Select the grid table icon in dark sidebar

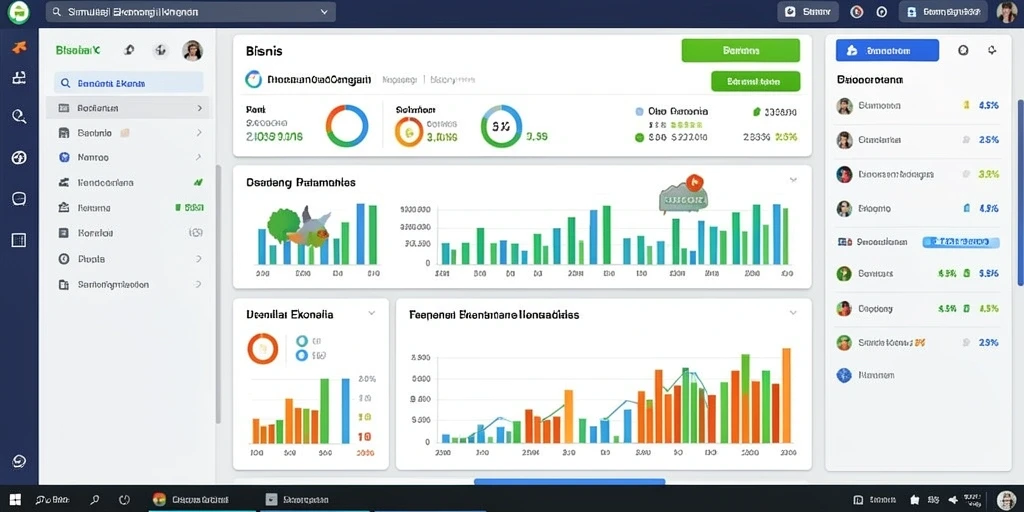[19, 240]
